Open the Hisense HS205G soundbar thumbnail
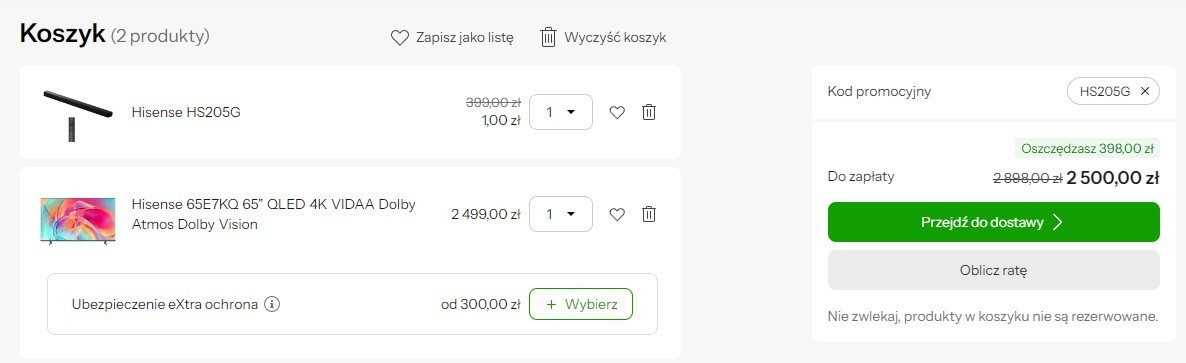Viewport: 1186px width, 363px height. (x=77, y=113)
